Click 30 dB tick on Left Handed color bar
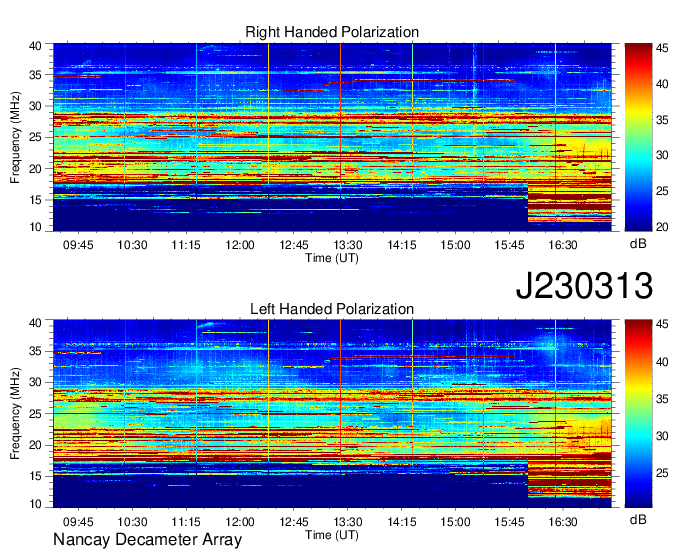 (662, 436)
